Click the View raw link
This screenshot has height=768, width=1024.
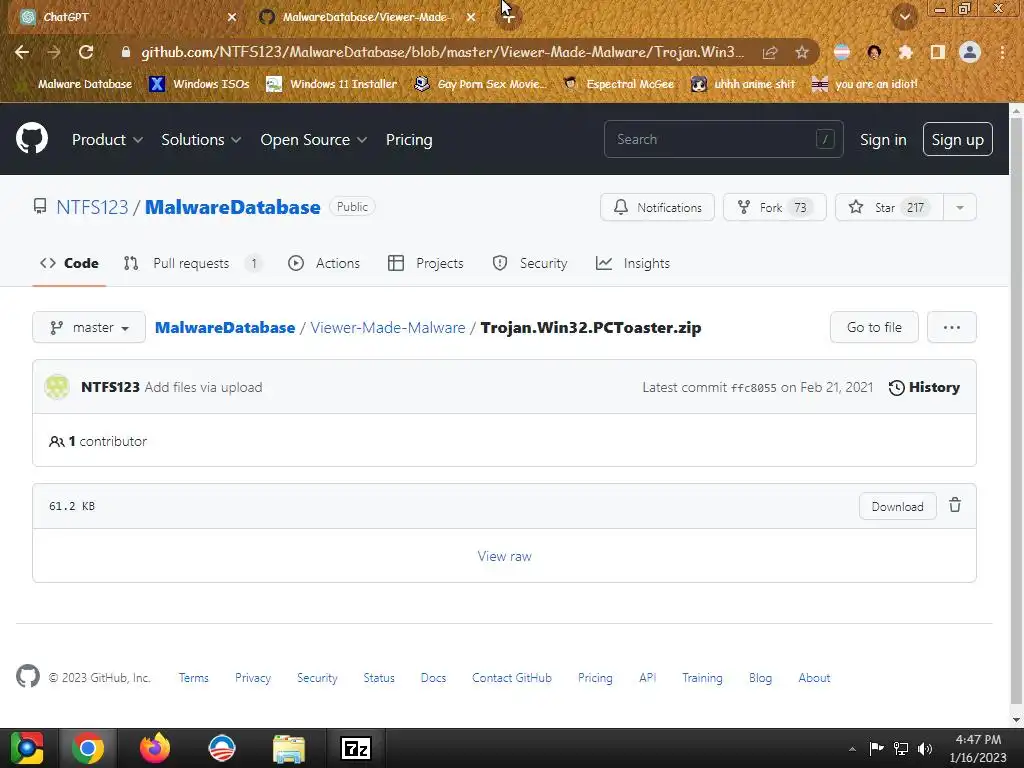pos(504,556)
